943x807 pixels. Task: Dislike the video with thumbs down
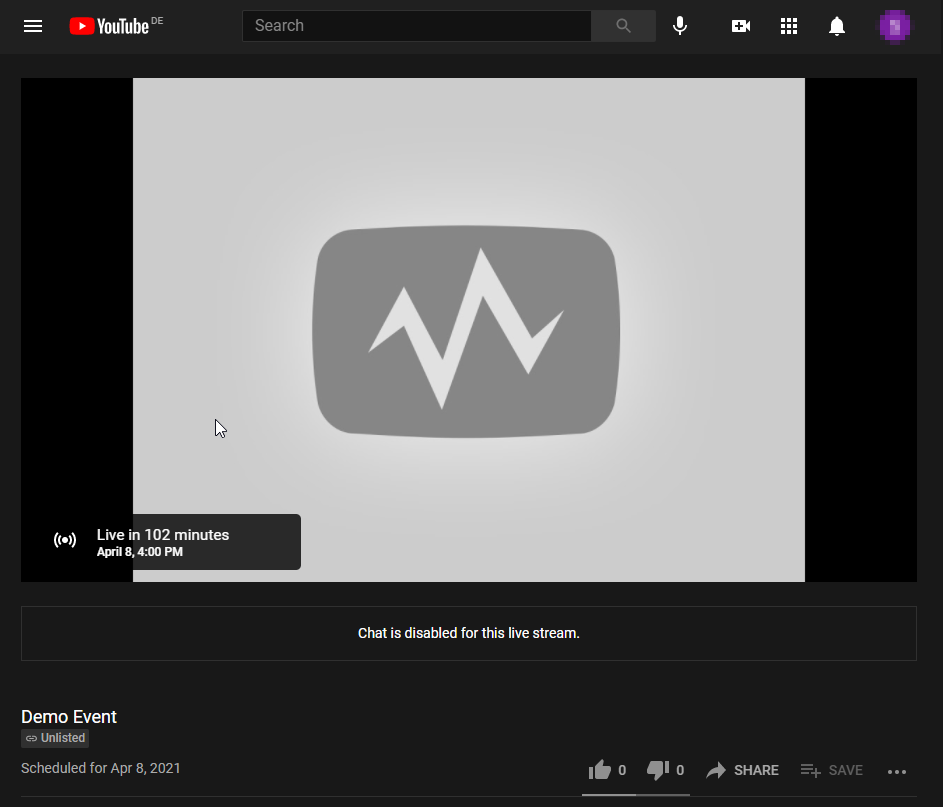pyautogui.click(x=657, y=770)
